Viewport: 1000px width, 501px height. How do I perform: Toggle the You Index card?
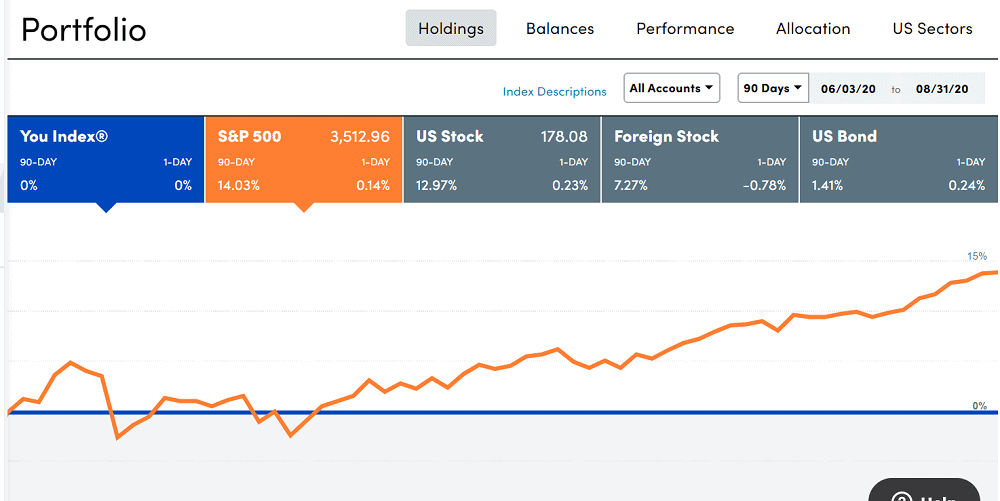click(106, 159)
